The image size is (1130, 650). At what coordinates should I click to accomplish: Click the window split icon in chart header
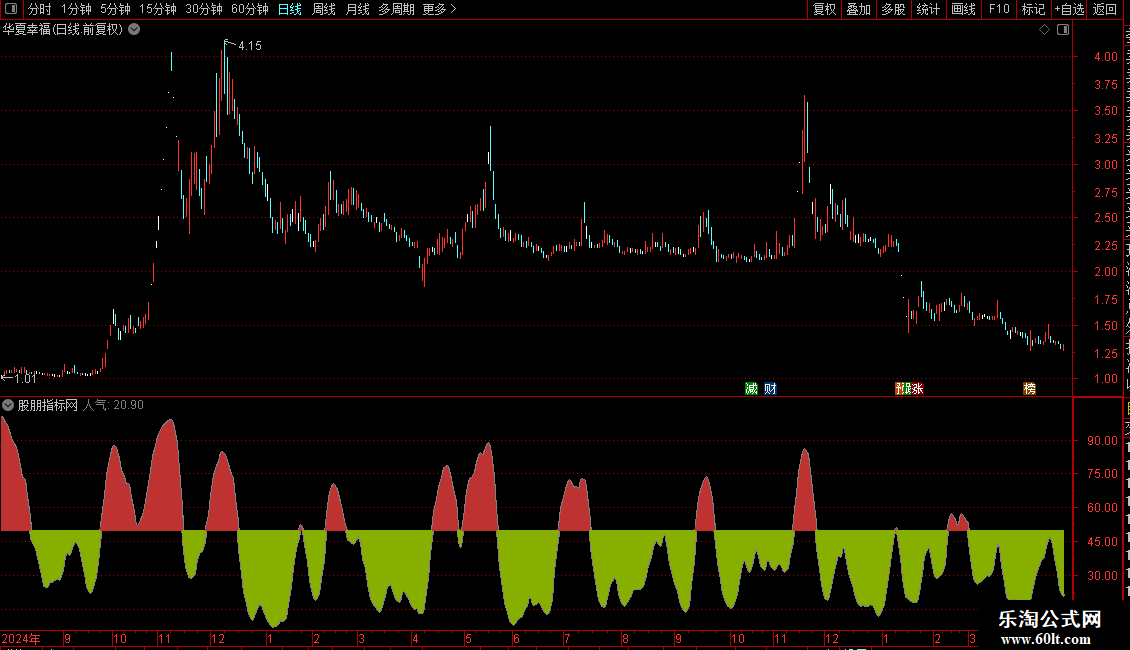coord(1063,30)
